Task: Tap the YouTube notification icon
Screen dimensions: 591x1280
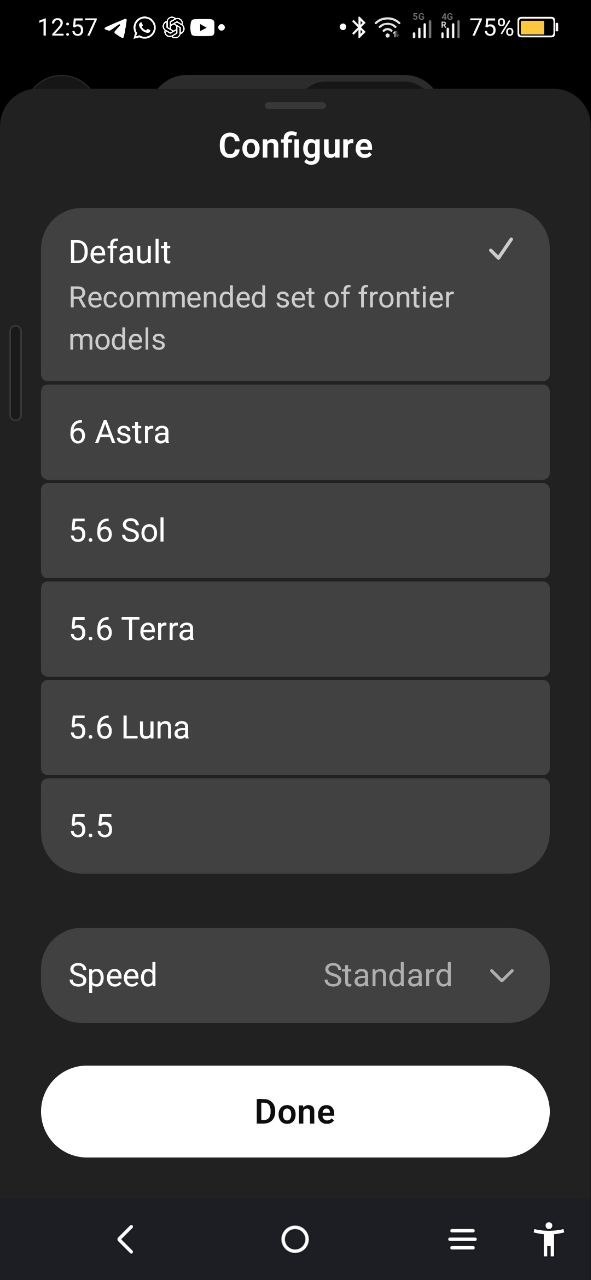Action: point(202,28)
